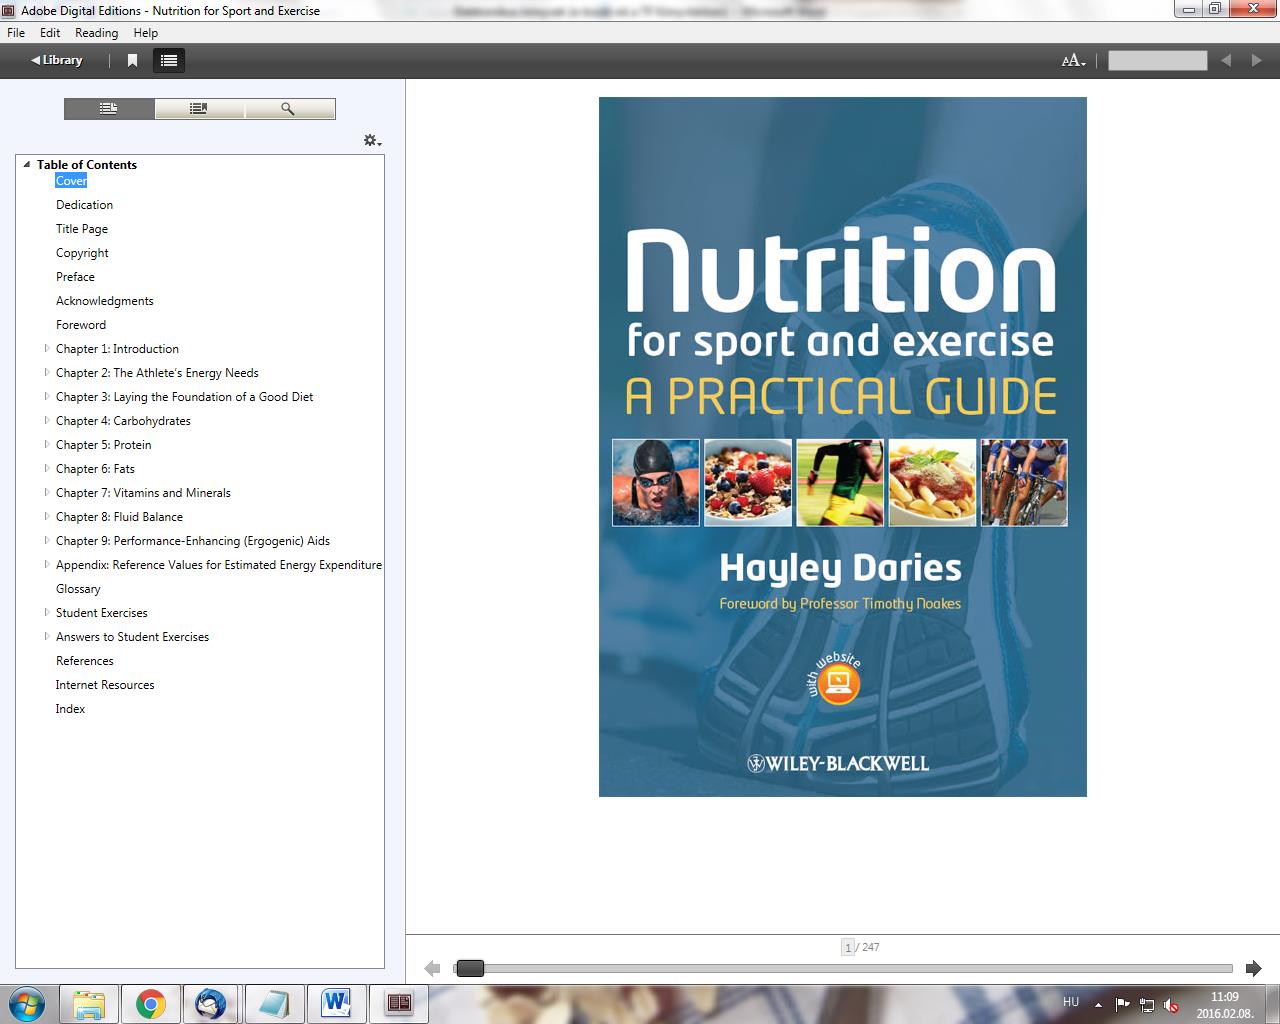This screenshot has width=1280, height=1024.
Task: Go to next page with bottom right arrow
Action: (1253, 968)
